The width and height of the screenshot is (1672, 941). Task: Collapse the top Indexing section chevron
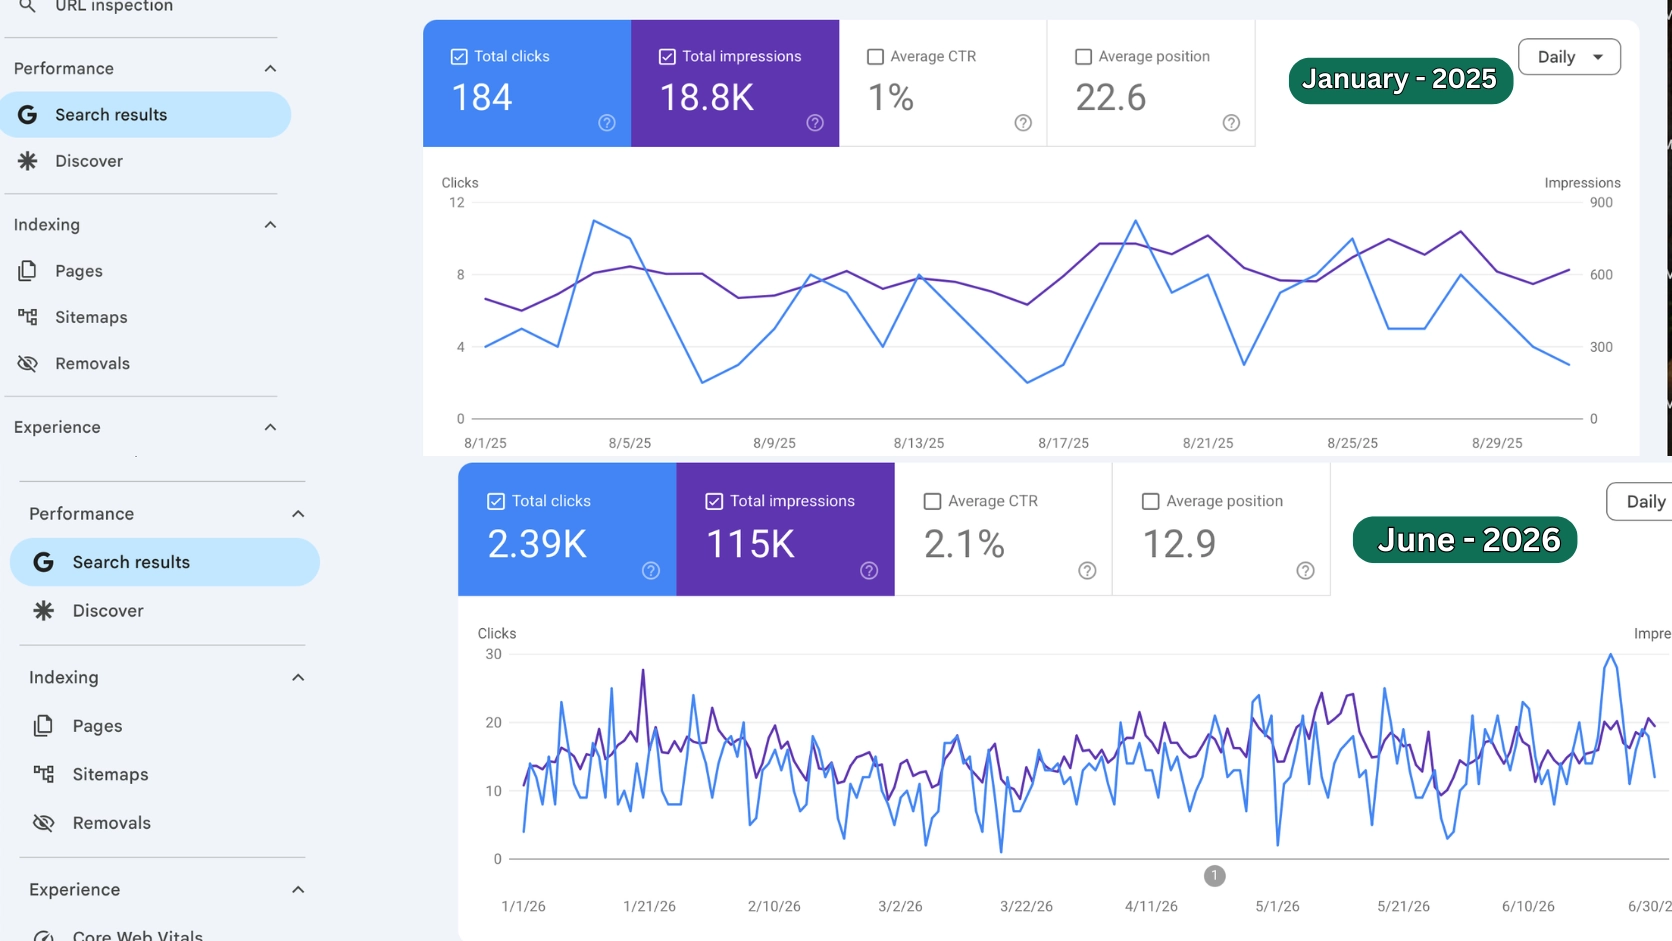click(x=270, y=225)
